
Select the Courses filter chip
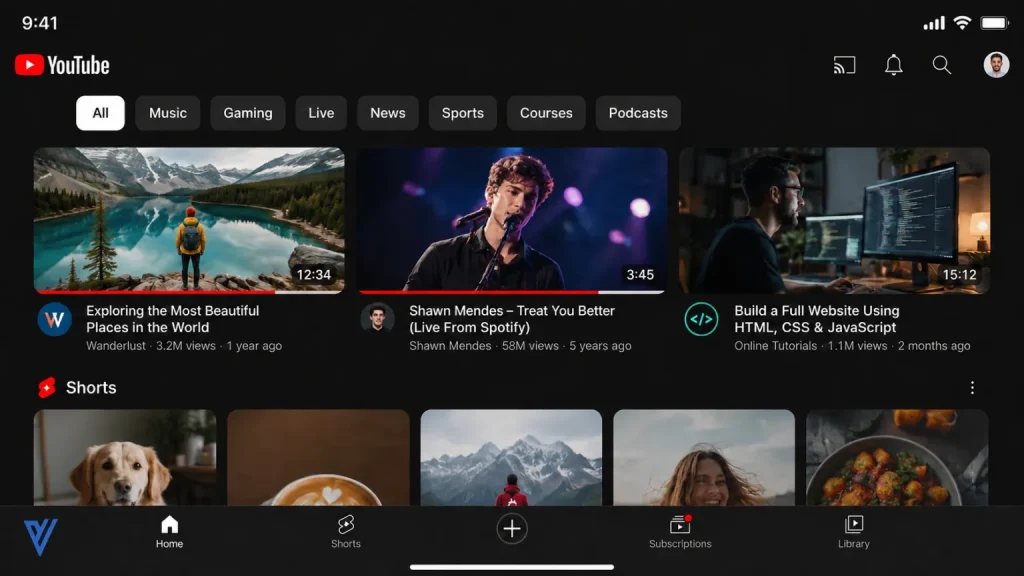546,113
